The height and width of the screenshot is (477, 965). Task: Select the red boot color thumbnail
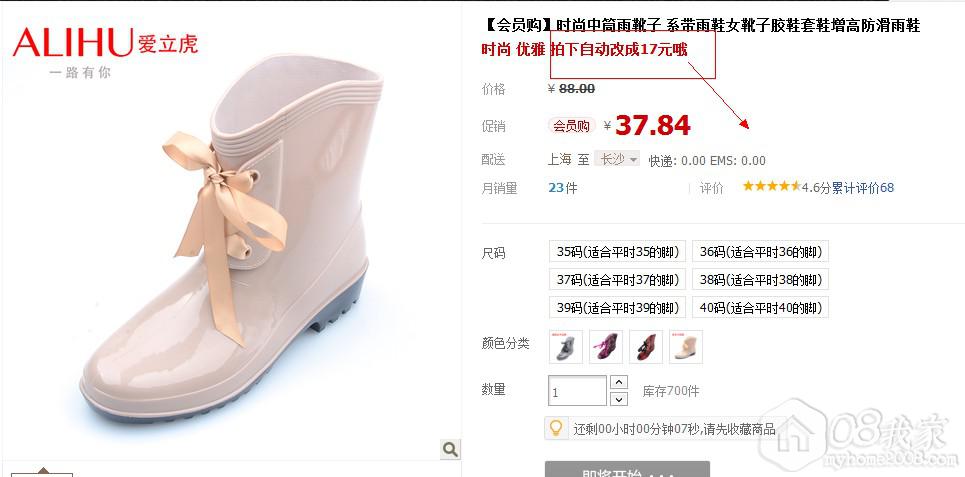(x=646, y=347)
